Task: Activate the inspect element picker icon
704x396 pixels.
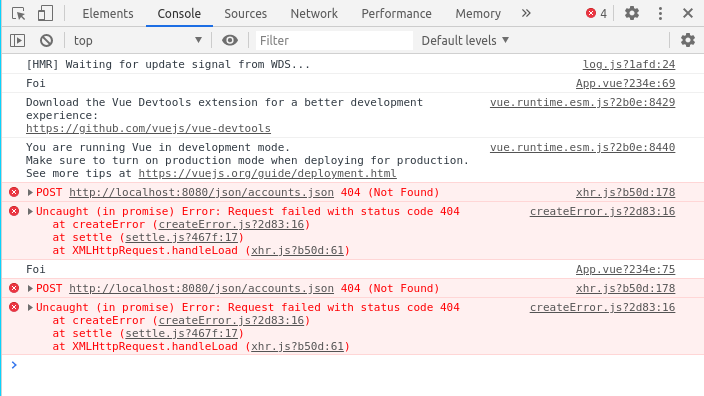Action: pyautogui.click(x=19, y=13)
